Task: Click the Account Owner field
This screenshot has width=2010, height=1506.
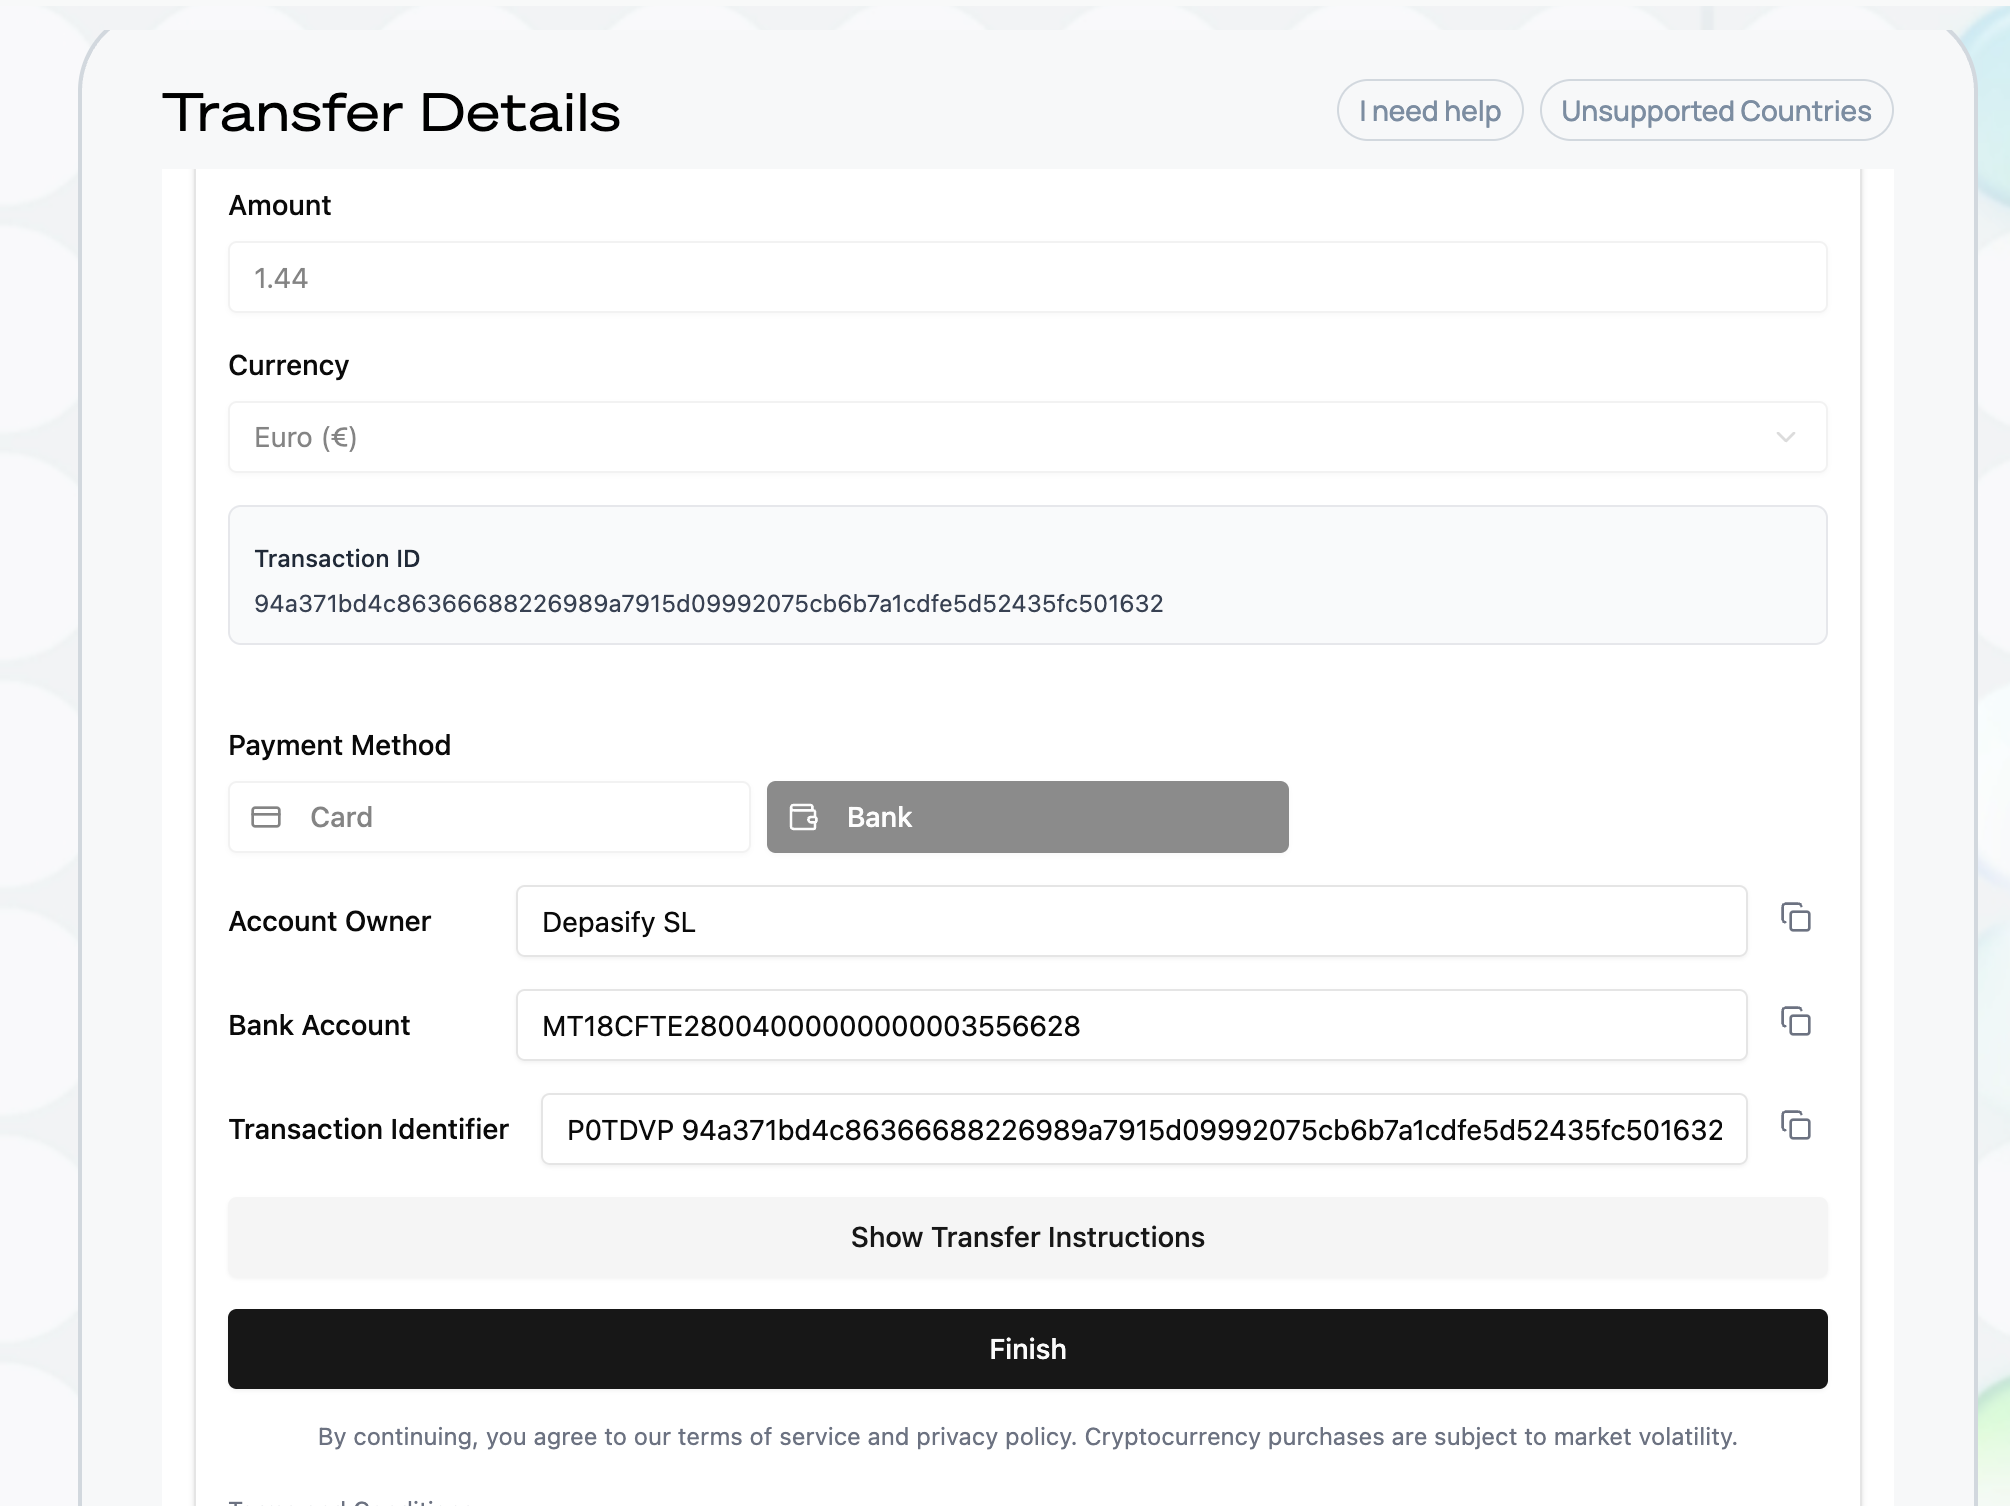Action: click(x=1131, y=921)
